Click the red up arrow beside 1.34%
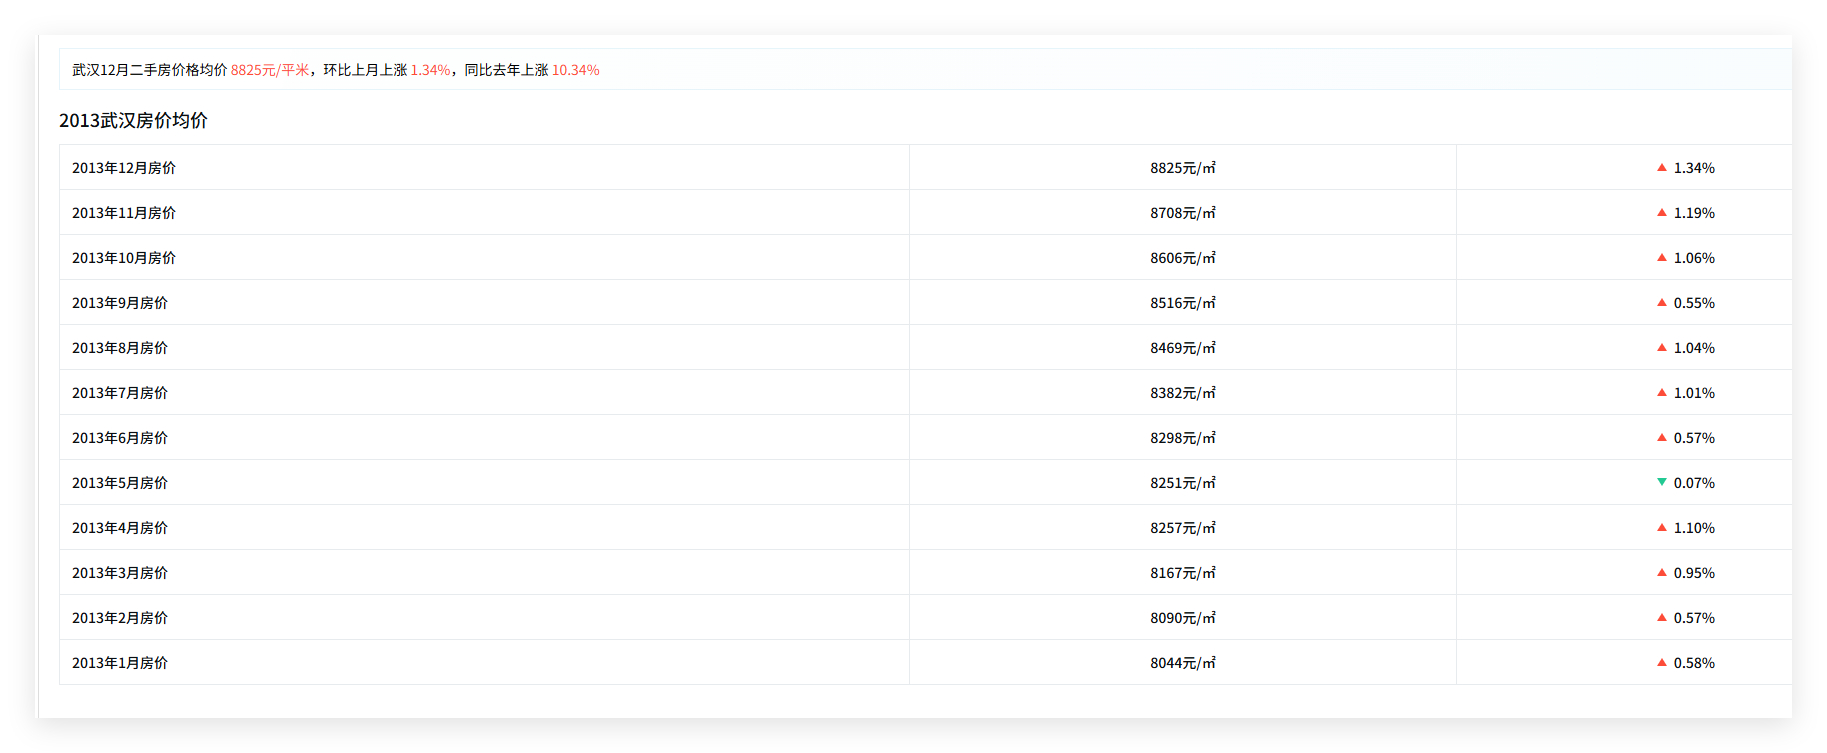Screen dimensions: 1827x753 click(x=1662, y=167)
